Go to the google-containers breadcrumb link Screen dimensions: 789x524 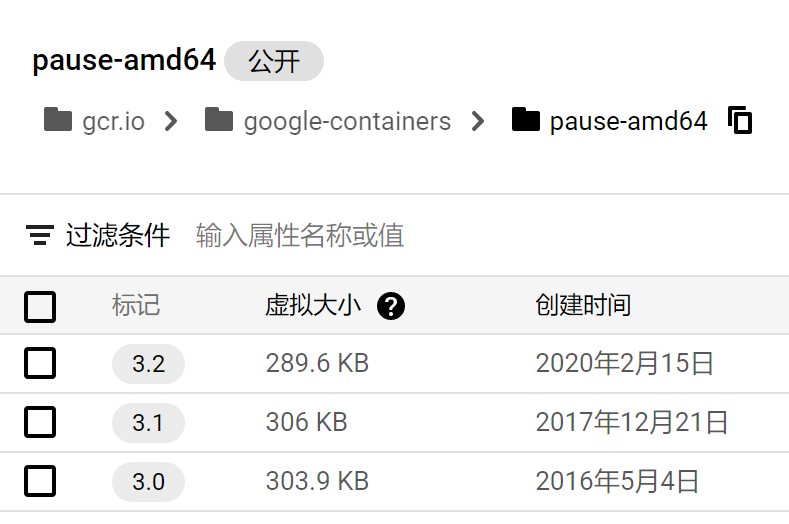tap(347, 121)
